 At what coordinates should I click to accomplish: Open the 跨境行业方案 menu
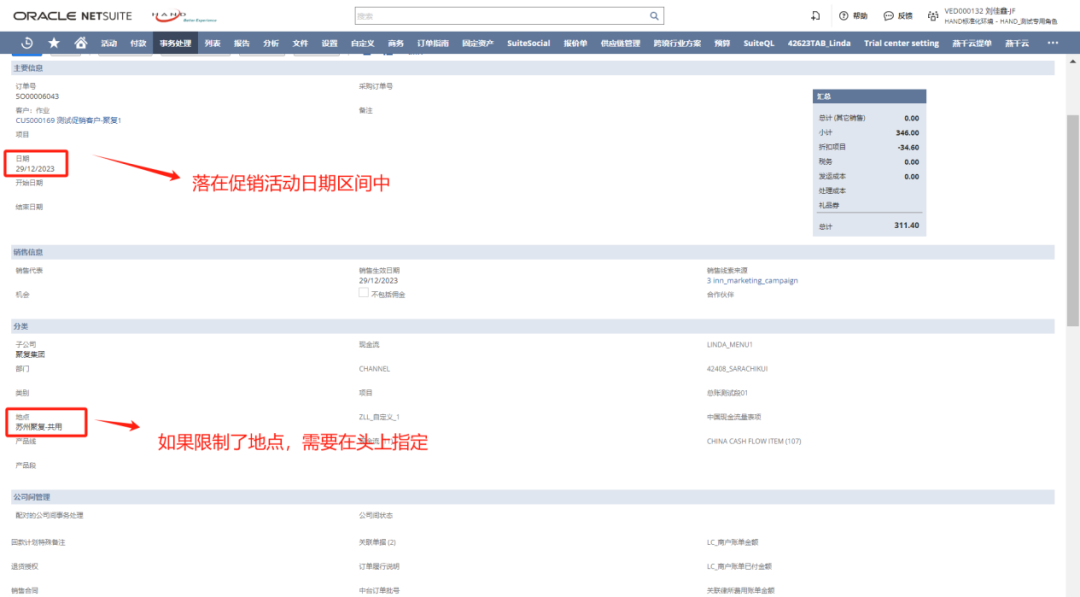tap(677, 43)
